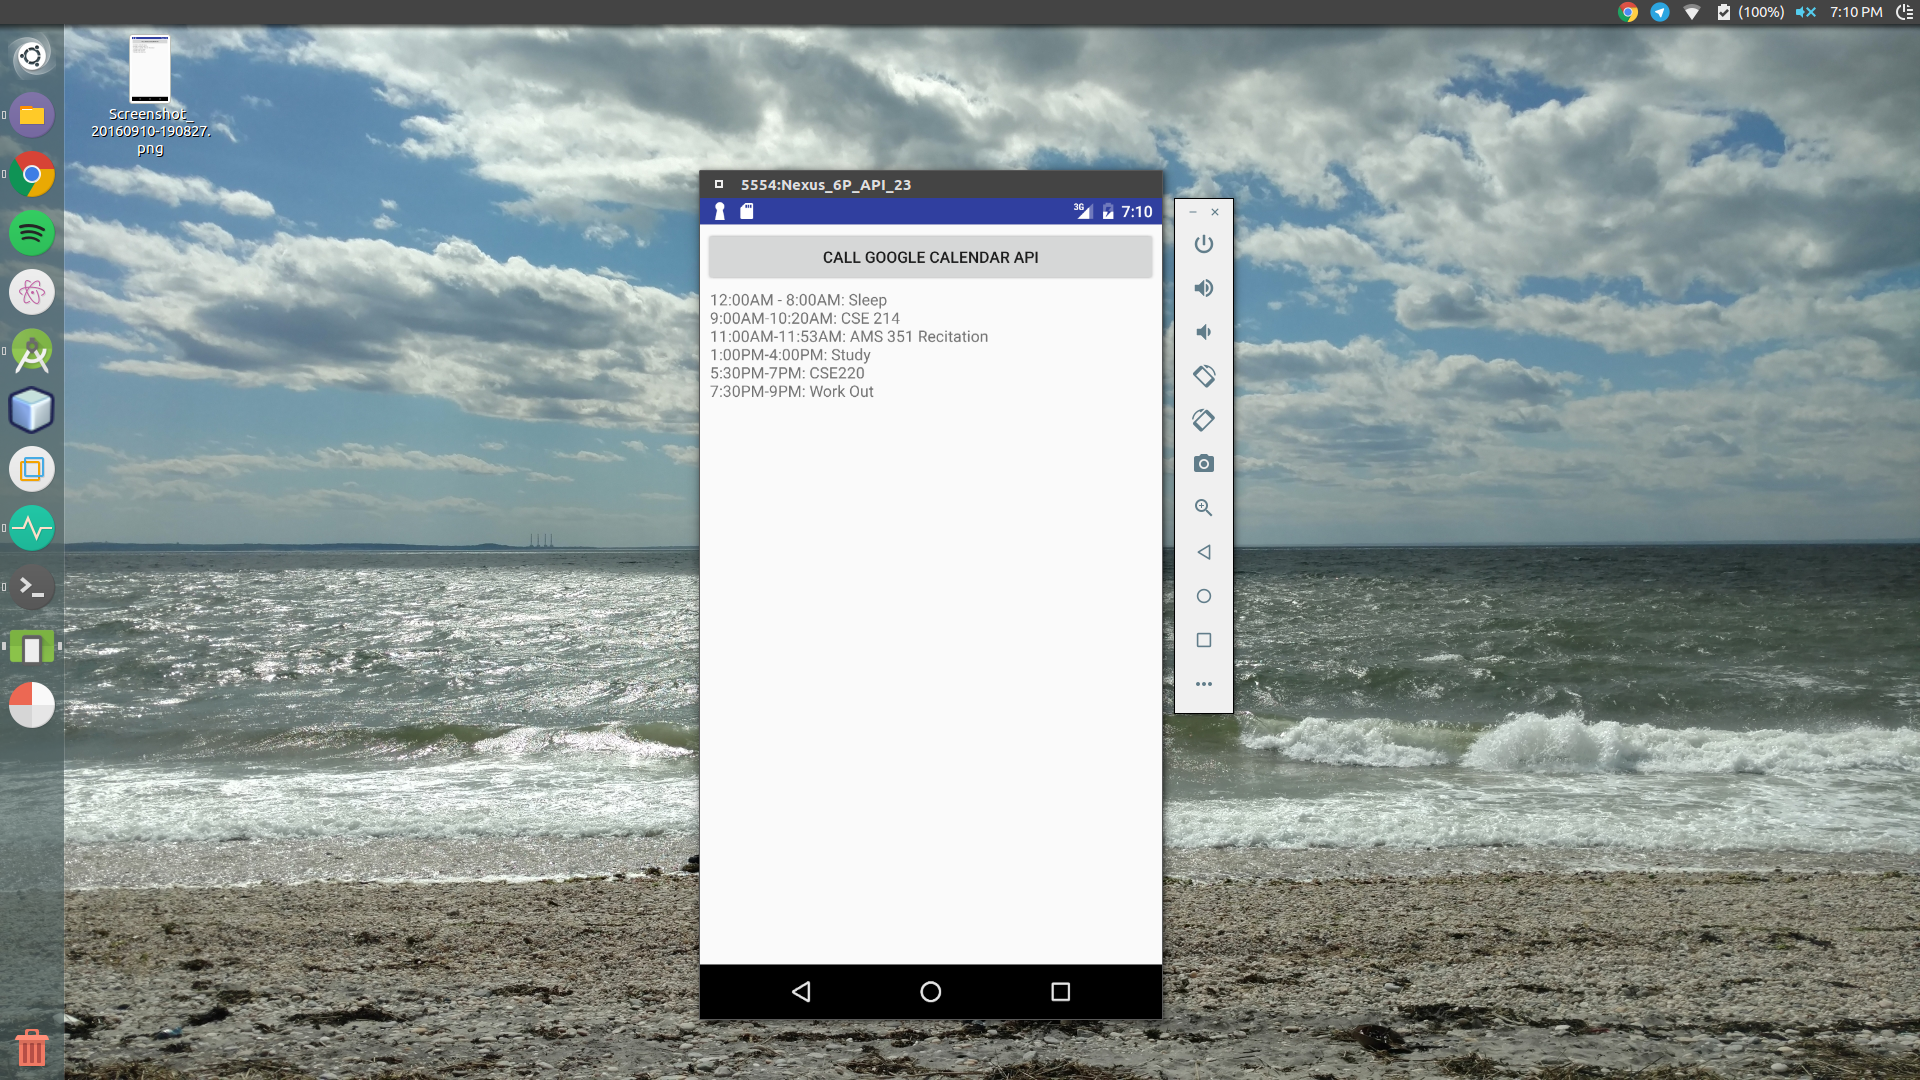Take emulator screenshot with camera icon
The height and width of the screenshot is (1080, 1920).
(x=1203, y=464)
